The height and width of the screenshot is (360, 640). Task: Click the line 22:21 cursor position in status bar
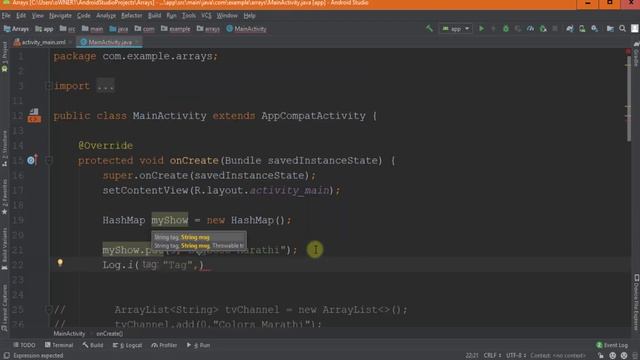(x=471, y=356)
